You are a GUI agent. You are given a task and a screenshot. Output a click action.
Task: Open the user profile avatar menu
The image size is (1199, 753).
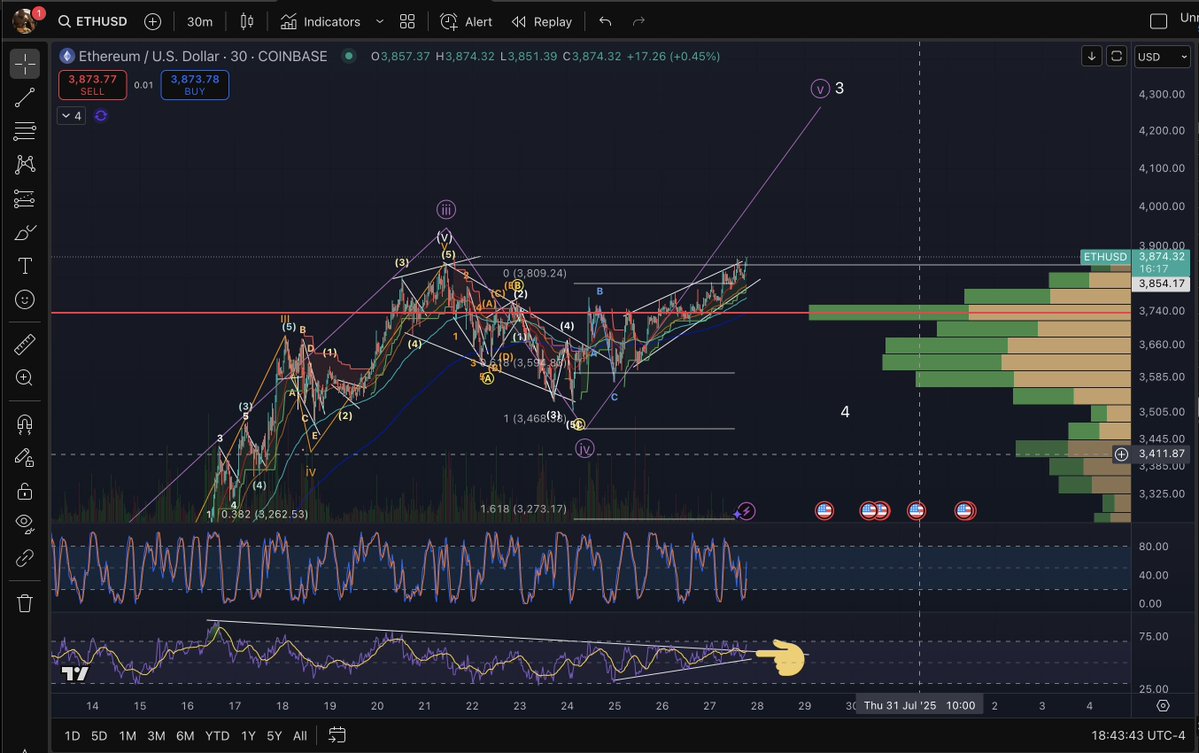pos(25,21)
